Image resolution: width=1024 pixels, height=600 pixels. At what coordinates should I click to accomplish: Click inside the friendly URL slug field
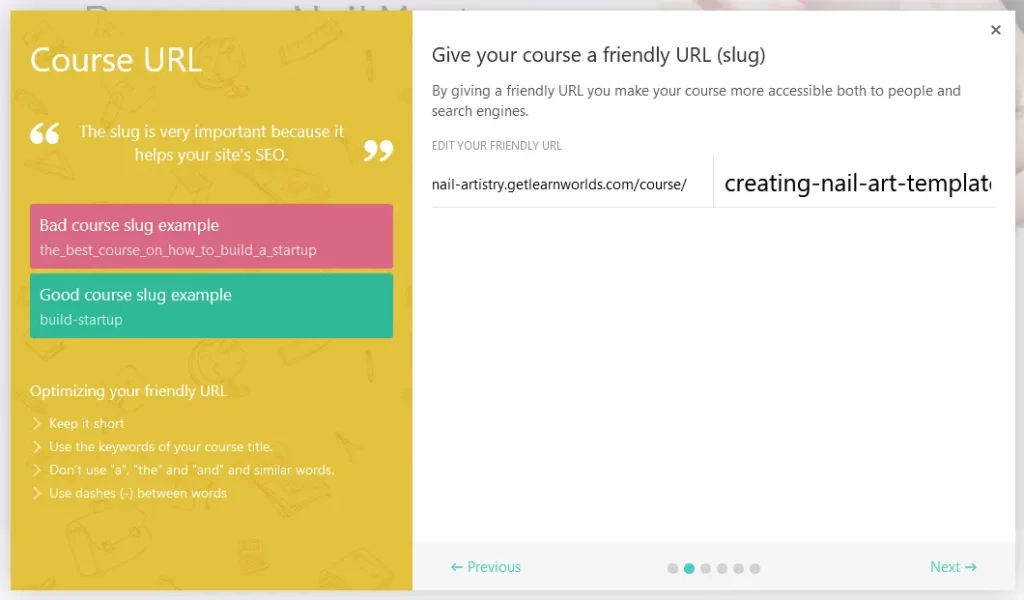(855, 183)
